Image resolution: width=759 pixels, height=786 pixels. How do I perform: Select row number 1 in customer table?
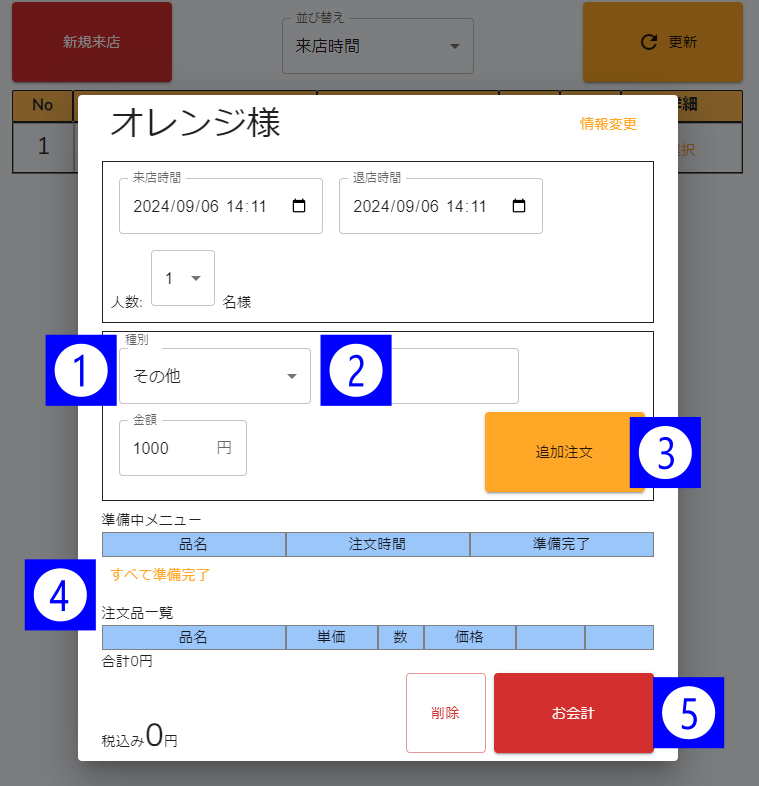pyautogui.click(x=43, y=147)
